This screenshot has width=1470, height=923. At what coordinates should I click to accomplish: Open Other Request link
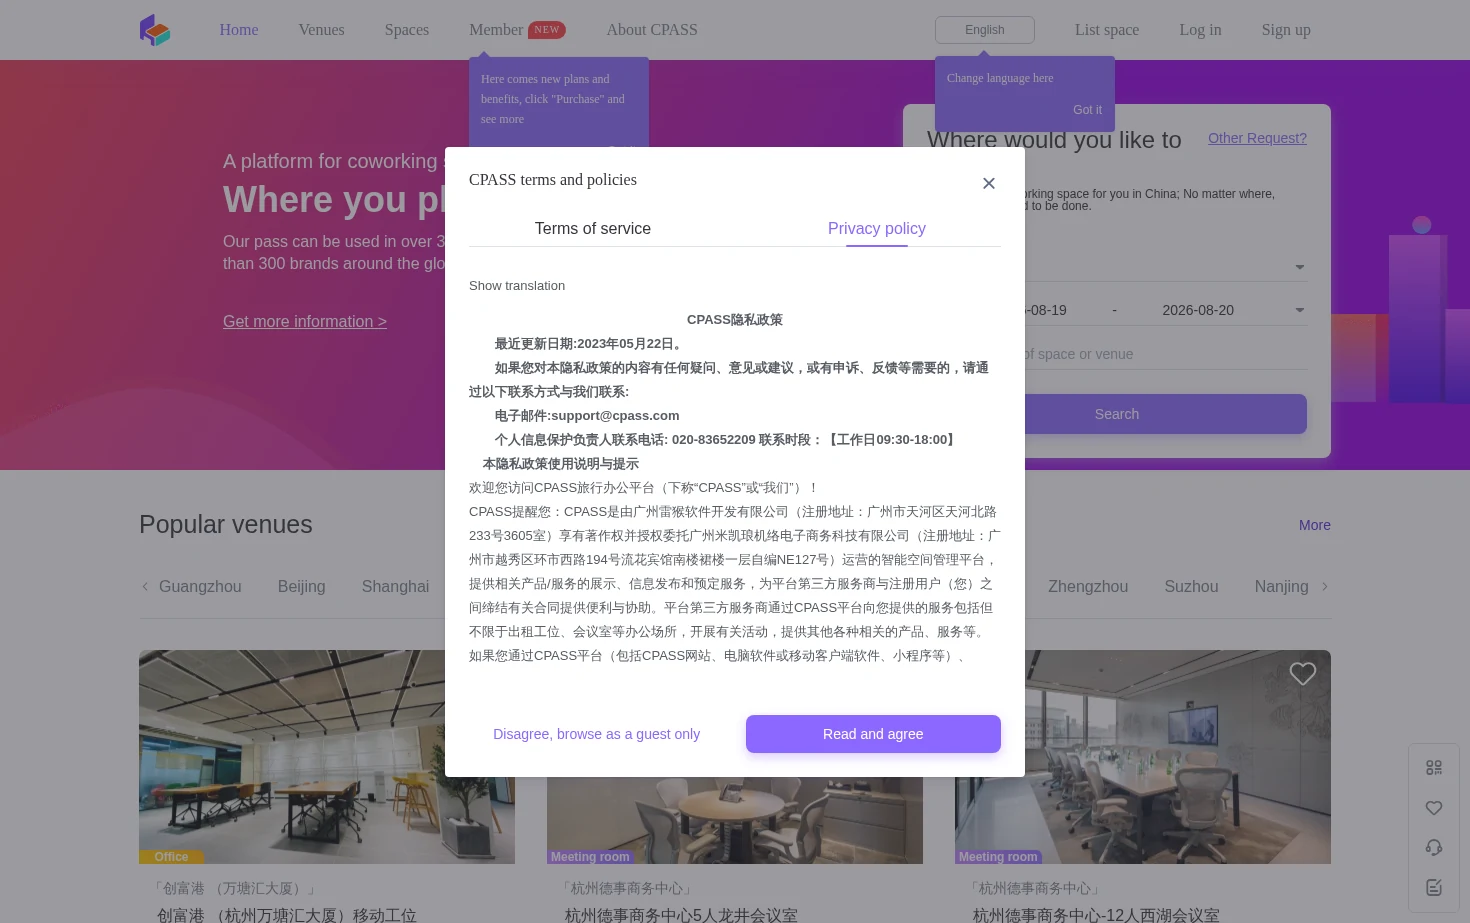click(x=1257, y=138)
